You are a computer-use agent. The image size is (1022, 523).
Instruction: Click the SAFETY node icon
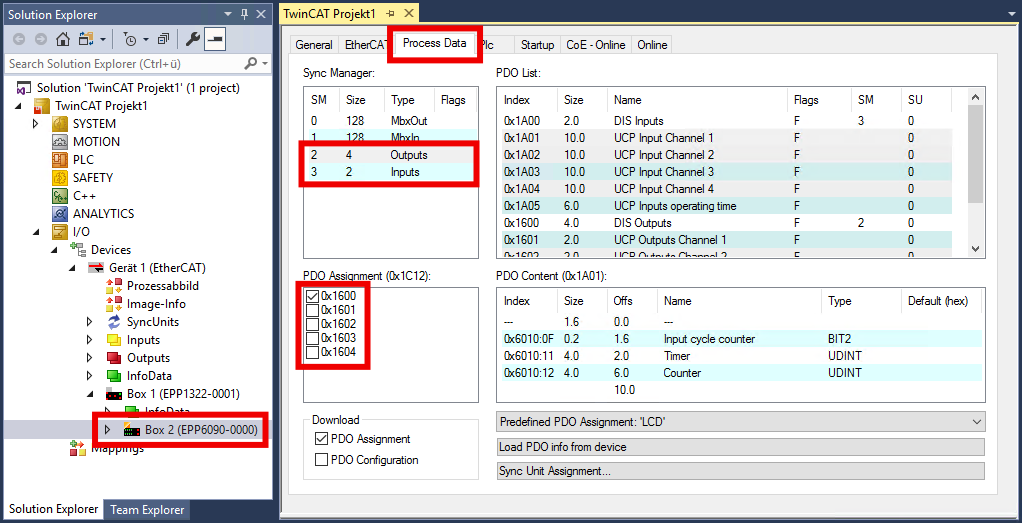60,177
